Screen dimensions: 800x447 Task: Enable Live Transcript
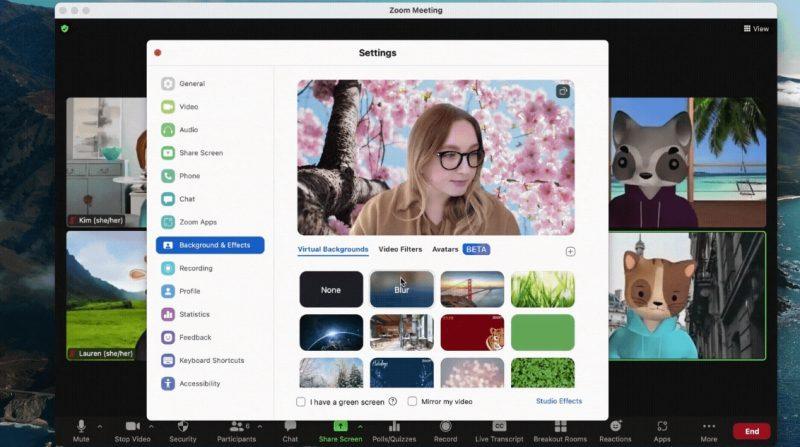pos(499,431)
